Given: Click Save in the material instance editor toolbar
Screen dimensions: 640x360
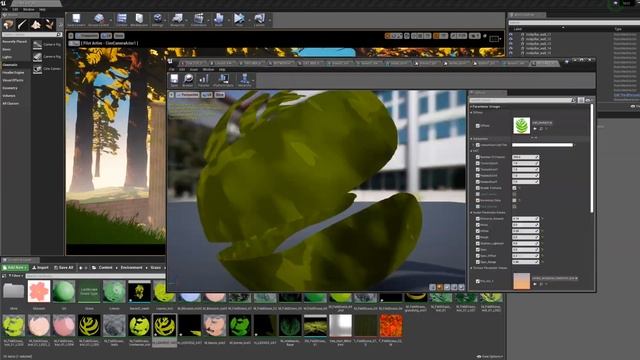Looking at the screenshot, I should (x=174, y=80).
